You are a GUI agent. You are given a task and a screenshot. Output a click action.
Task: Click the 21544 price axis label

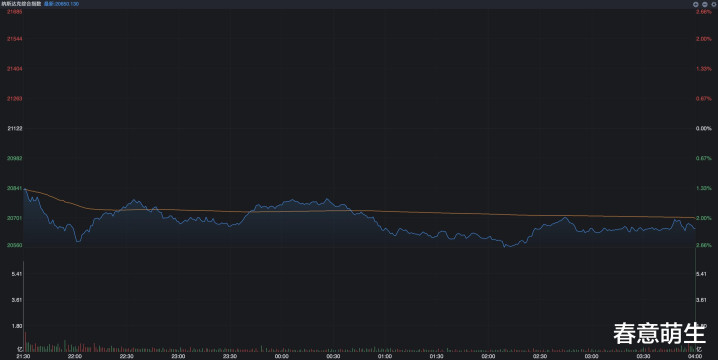pos(15,39)
